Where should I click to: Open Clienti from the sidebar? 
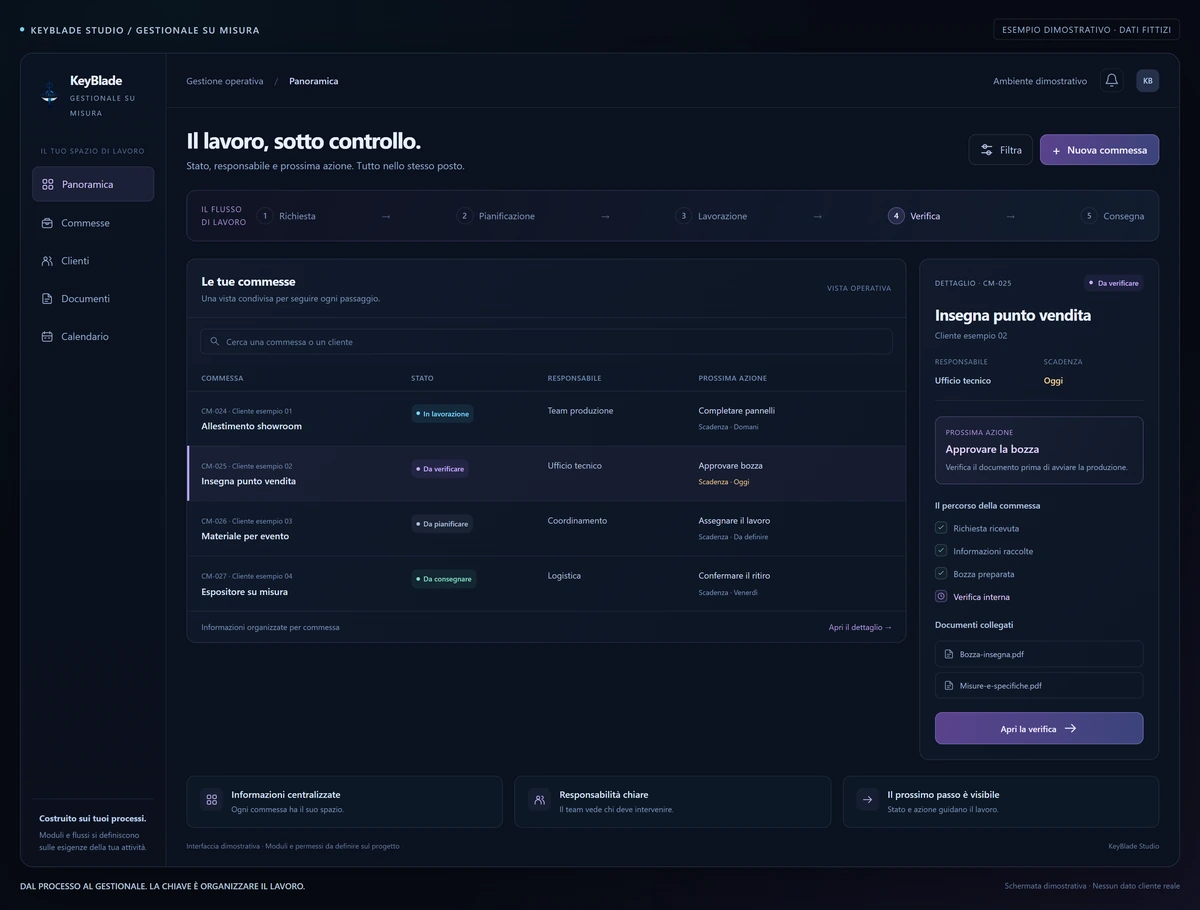coord(93,261)
